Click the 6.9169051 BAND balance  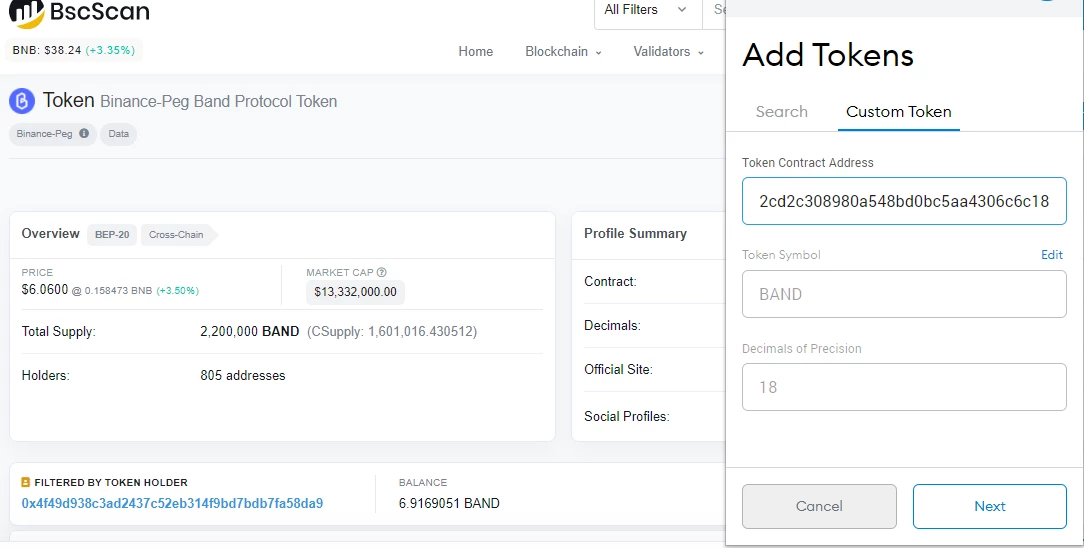[449, 503]
